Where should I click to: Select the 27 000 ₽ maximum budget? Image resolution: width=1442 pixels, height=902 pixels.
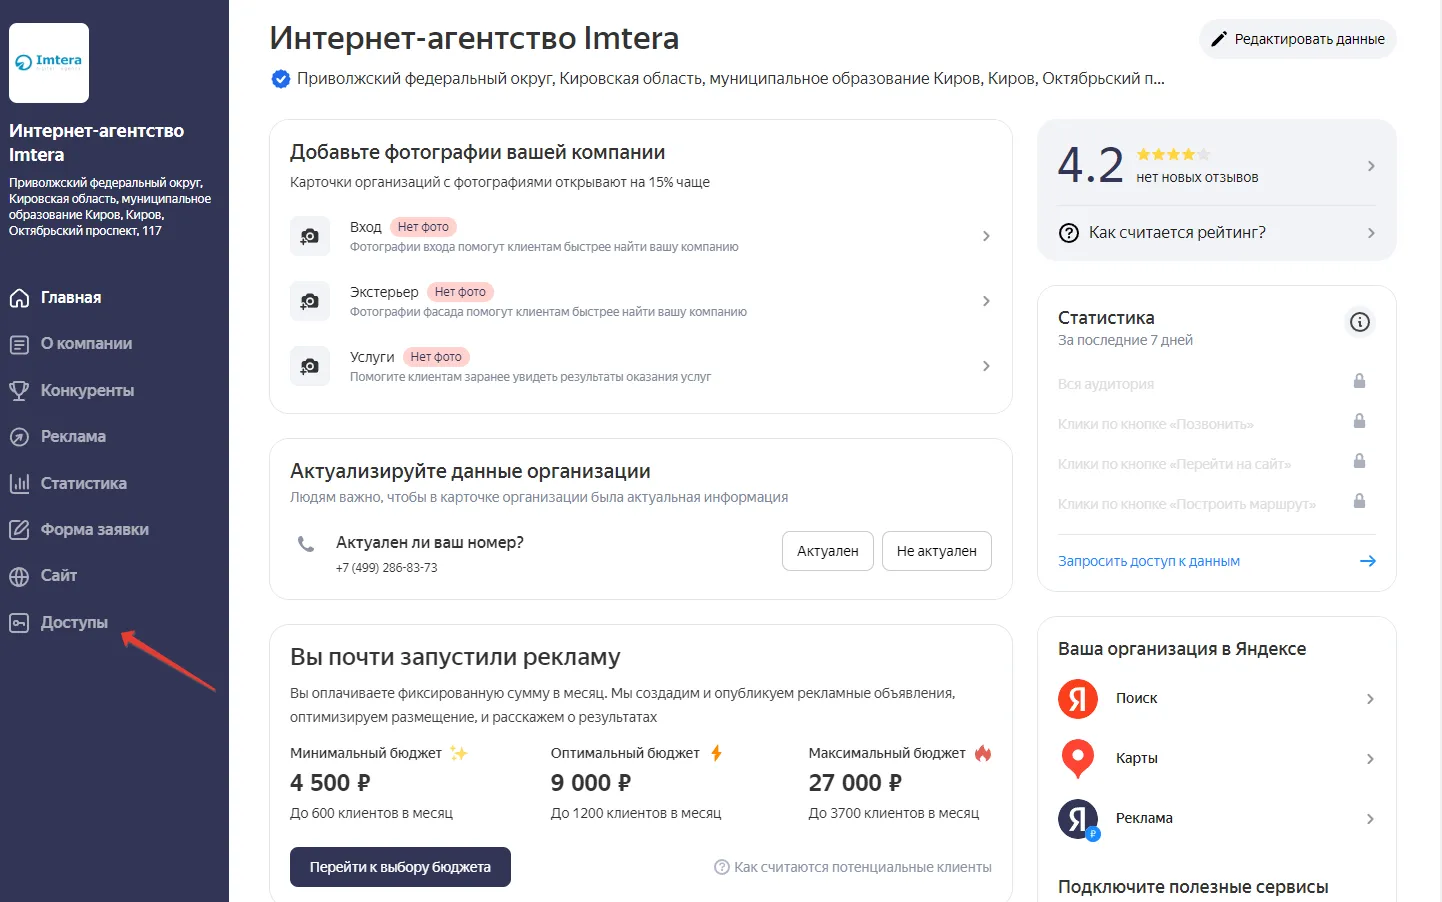[x=855, y=783]
